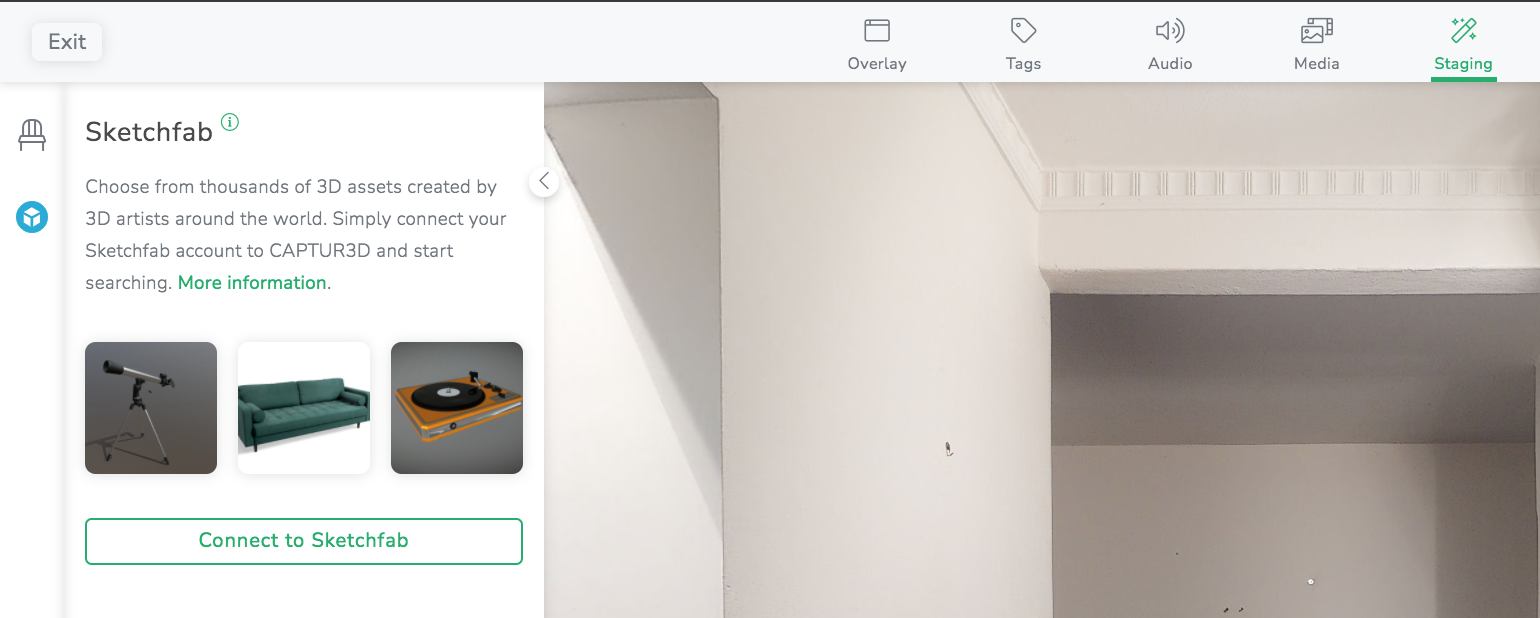
Task: Click the Audio tab label text
Action: 1170,63
